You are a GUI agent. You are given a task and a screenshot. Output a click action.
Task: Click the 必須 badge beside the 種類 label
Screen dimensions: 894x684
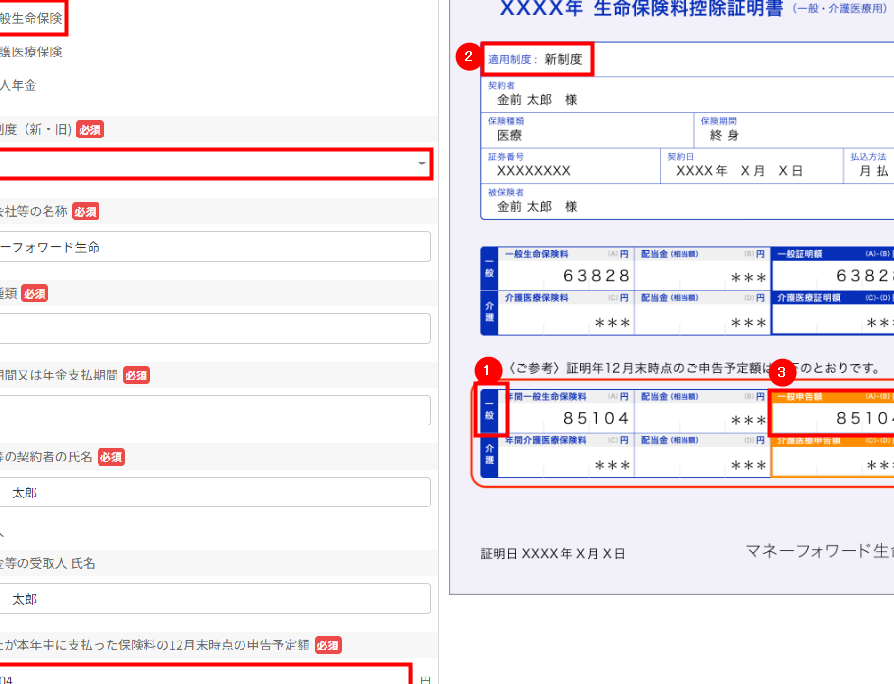(35, 294)
